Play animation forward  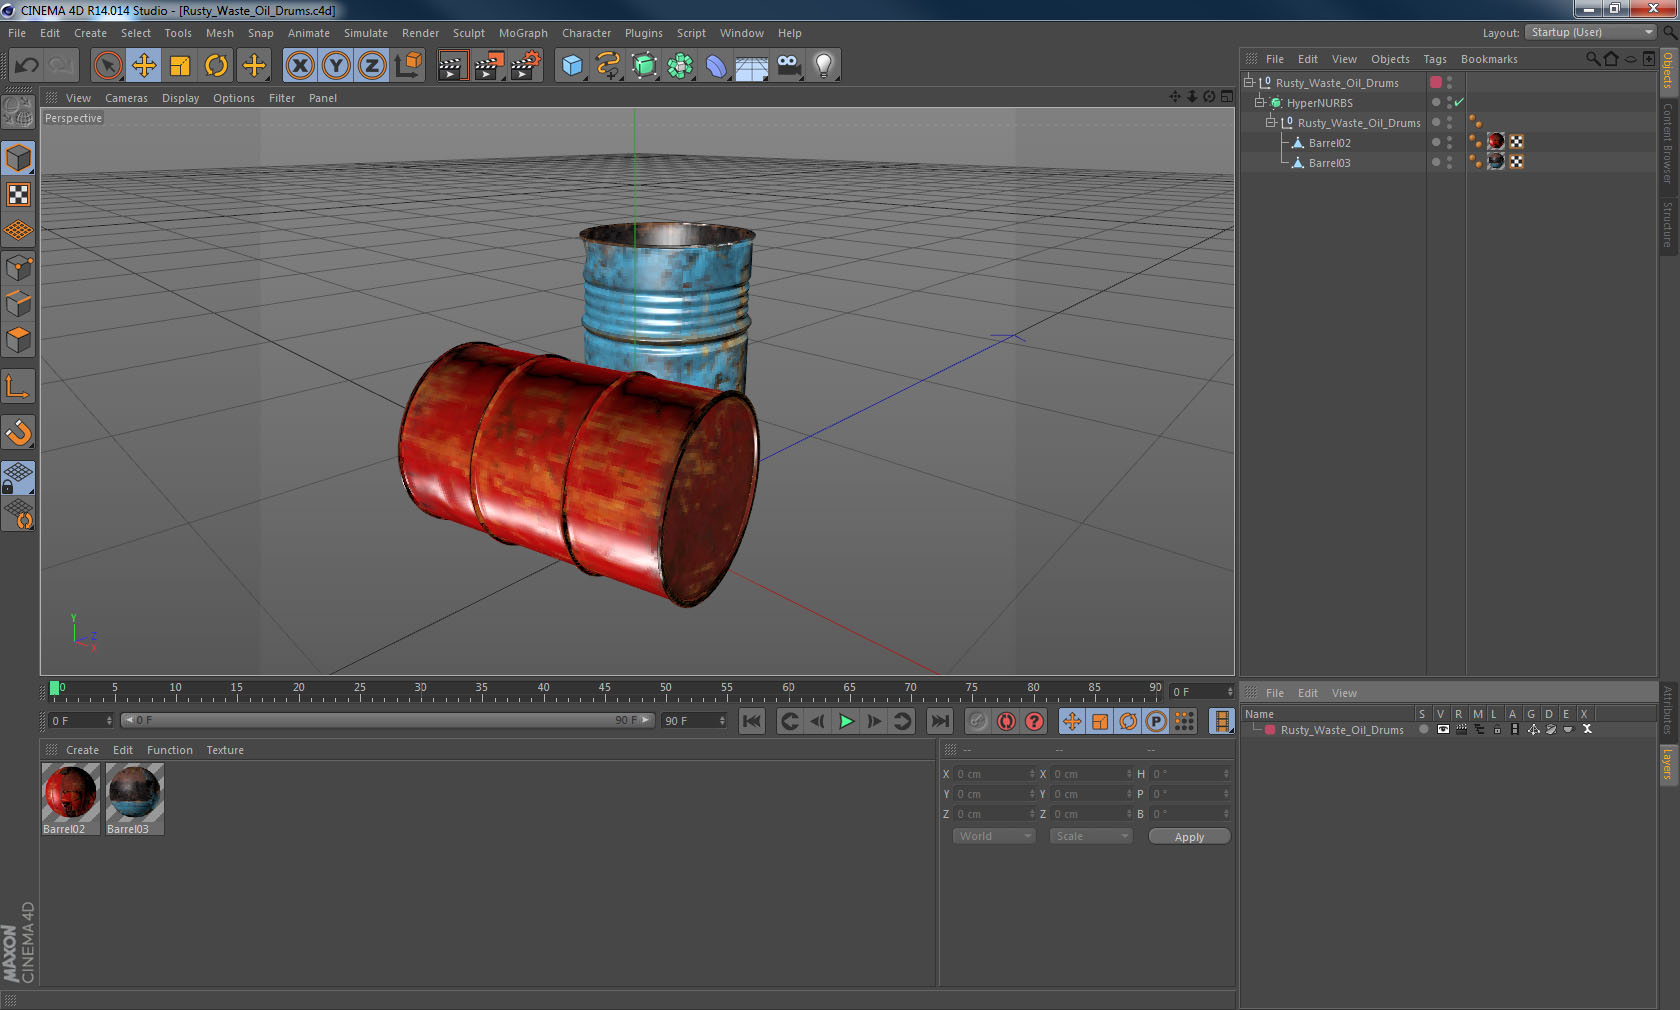(x=846, y=721)
